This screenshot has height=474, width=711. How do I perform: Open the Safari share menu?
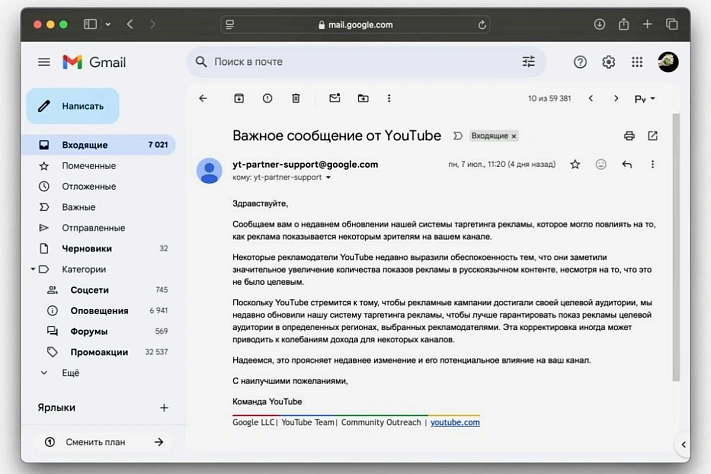[x=624, y=24]
